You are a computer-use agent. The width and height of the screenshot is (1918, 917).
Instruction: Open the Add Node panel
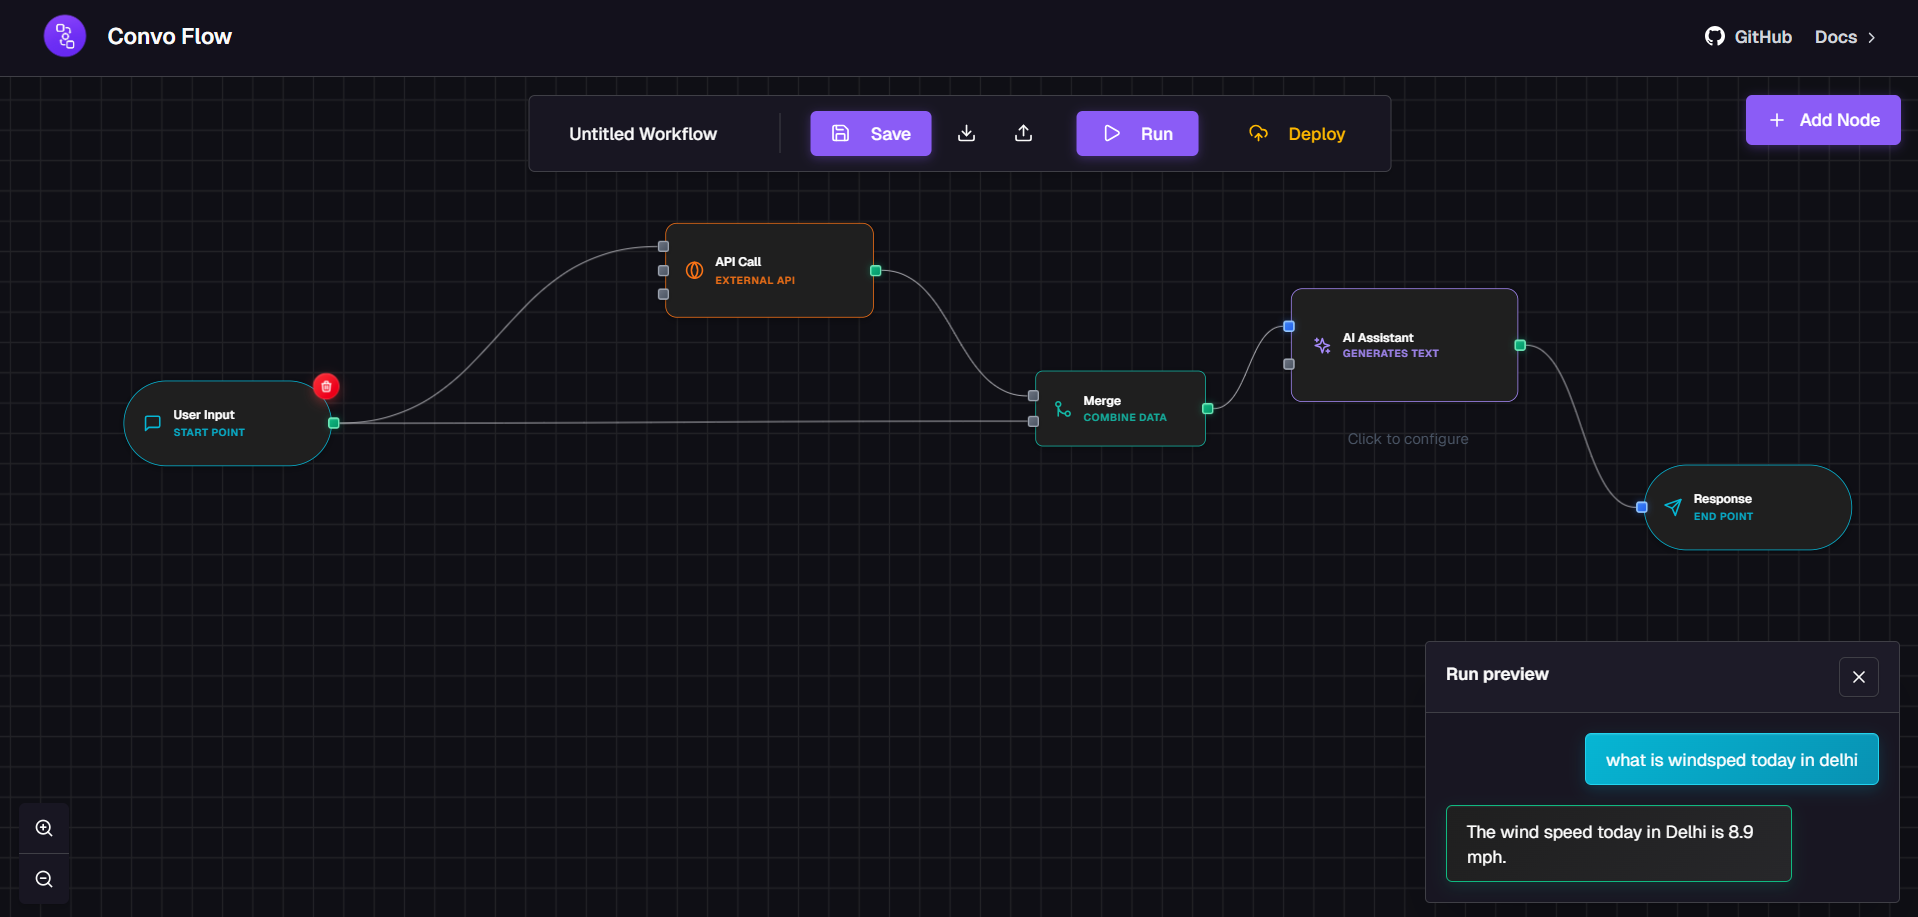(1822, 119)
